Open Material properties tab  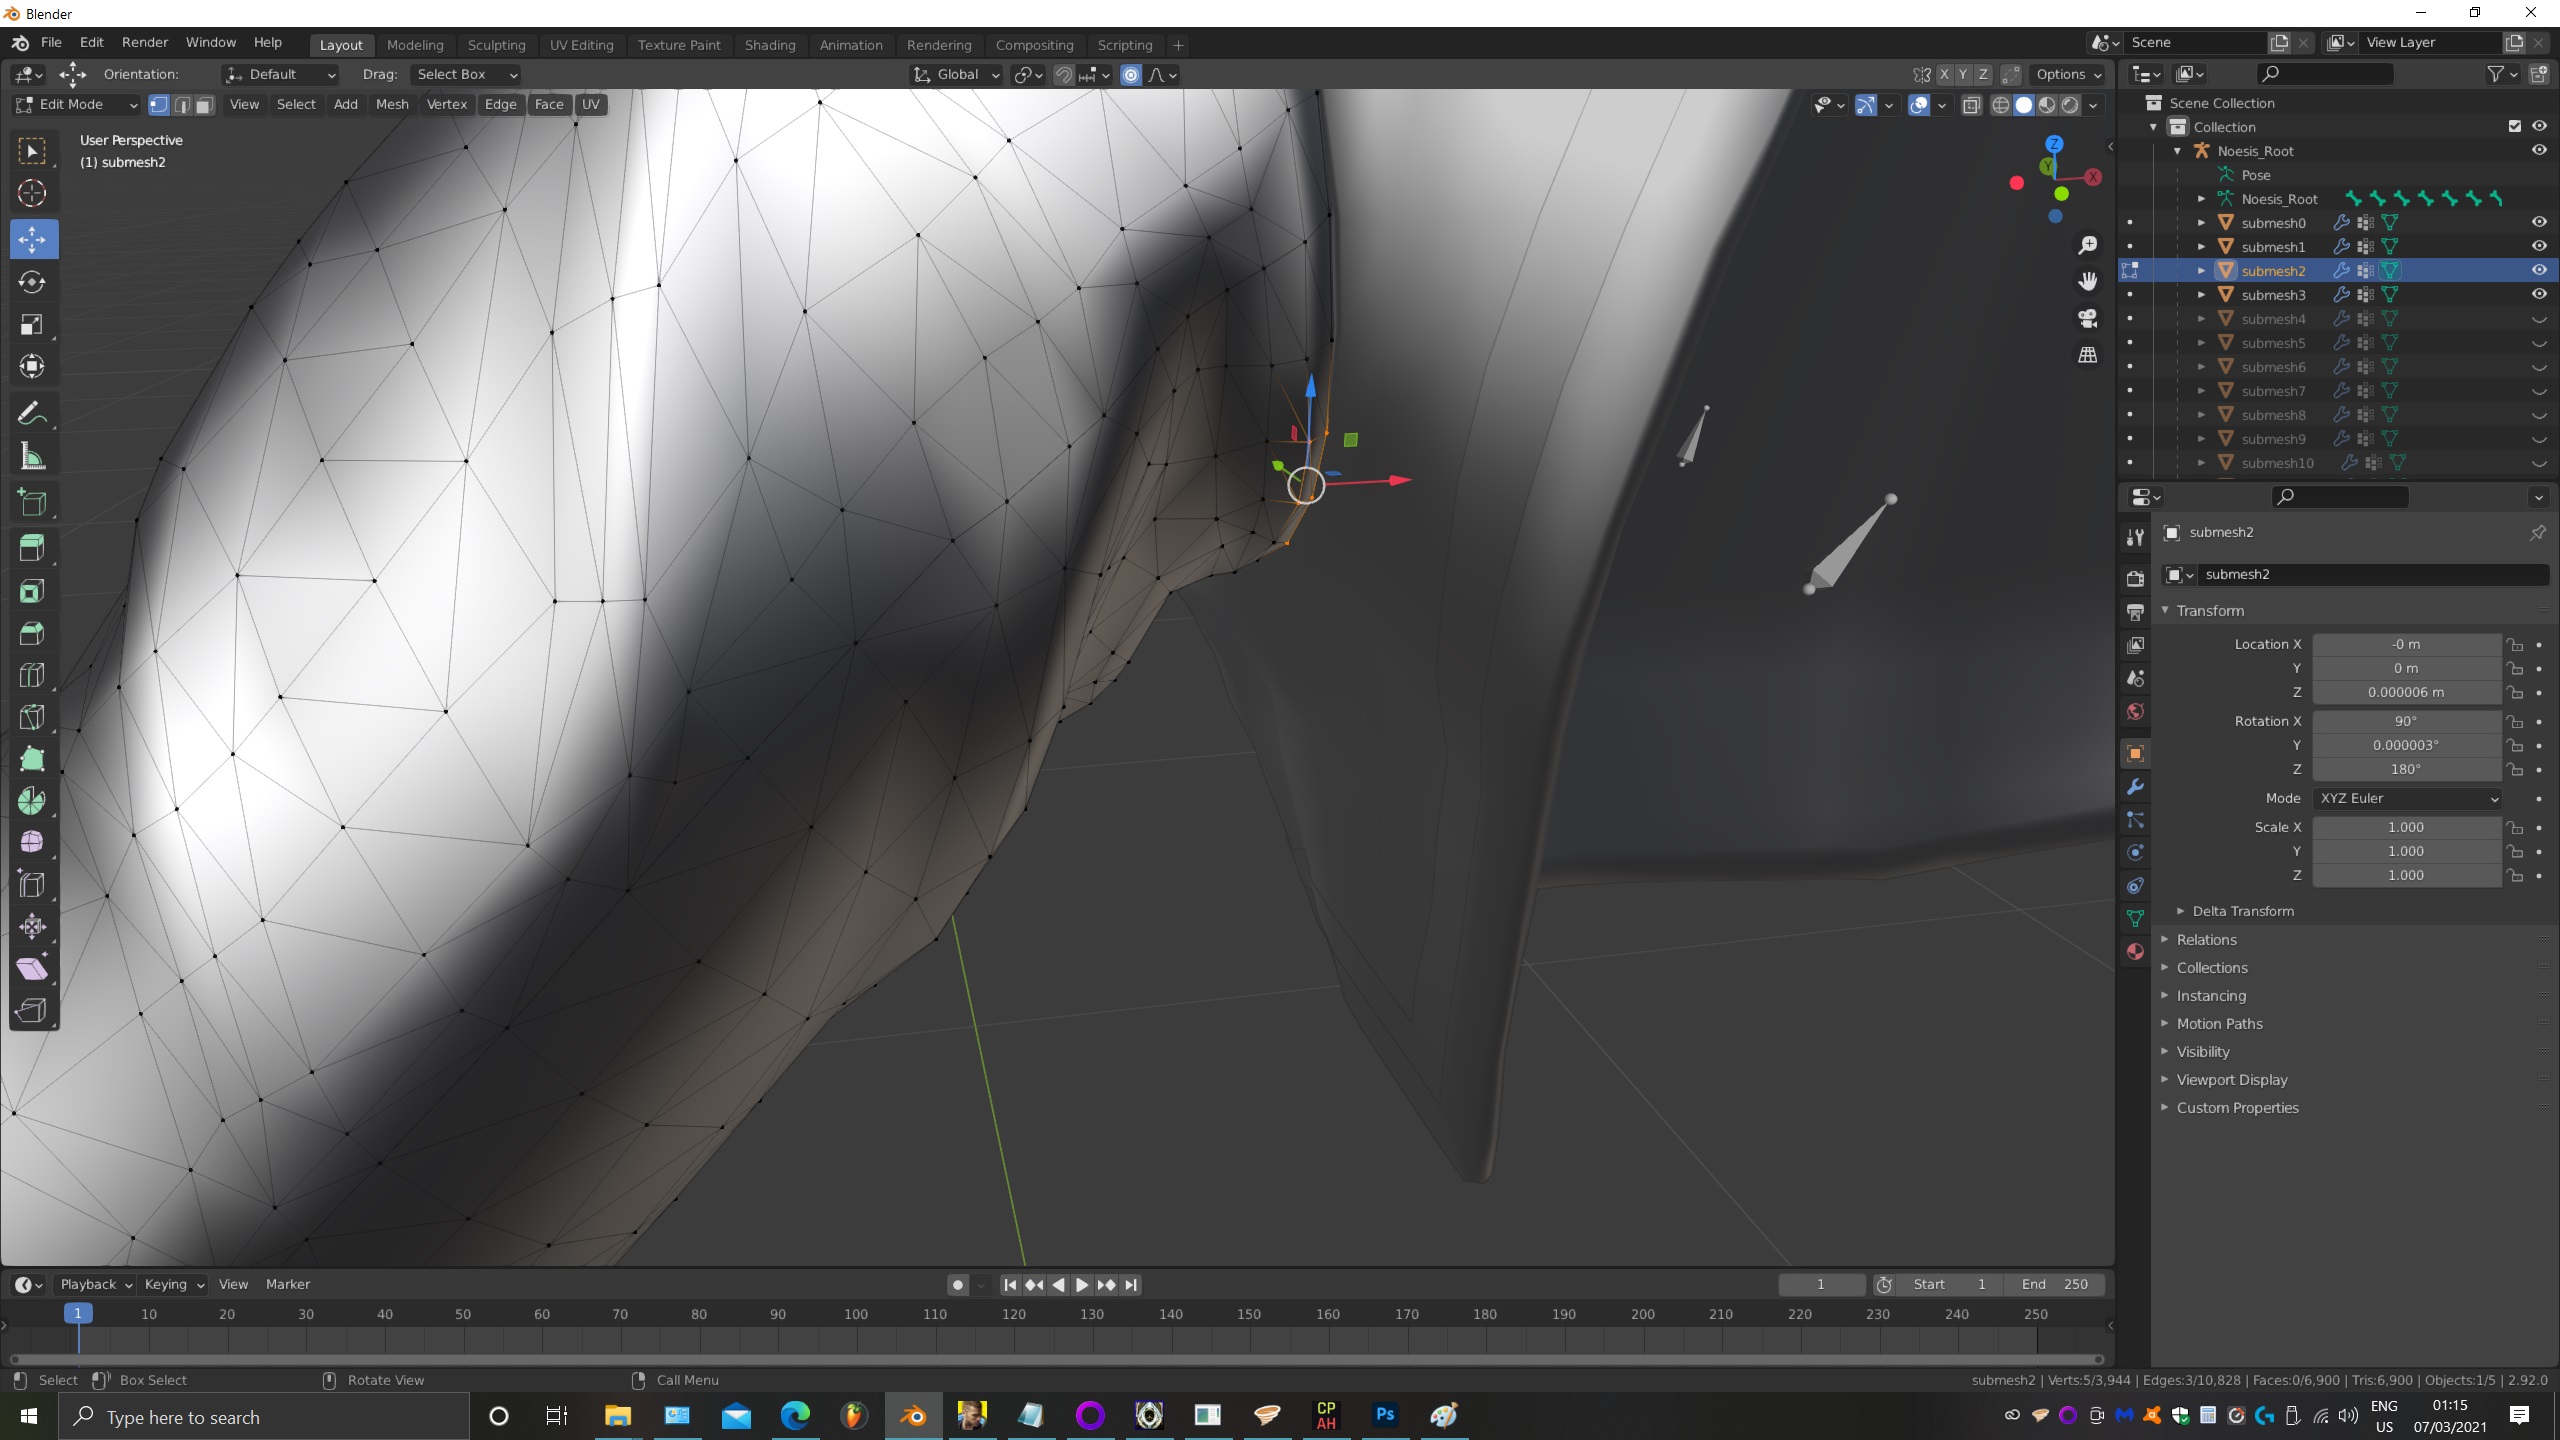point(2135,951)
